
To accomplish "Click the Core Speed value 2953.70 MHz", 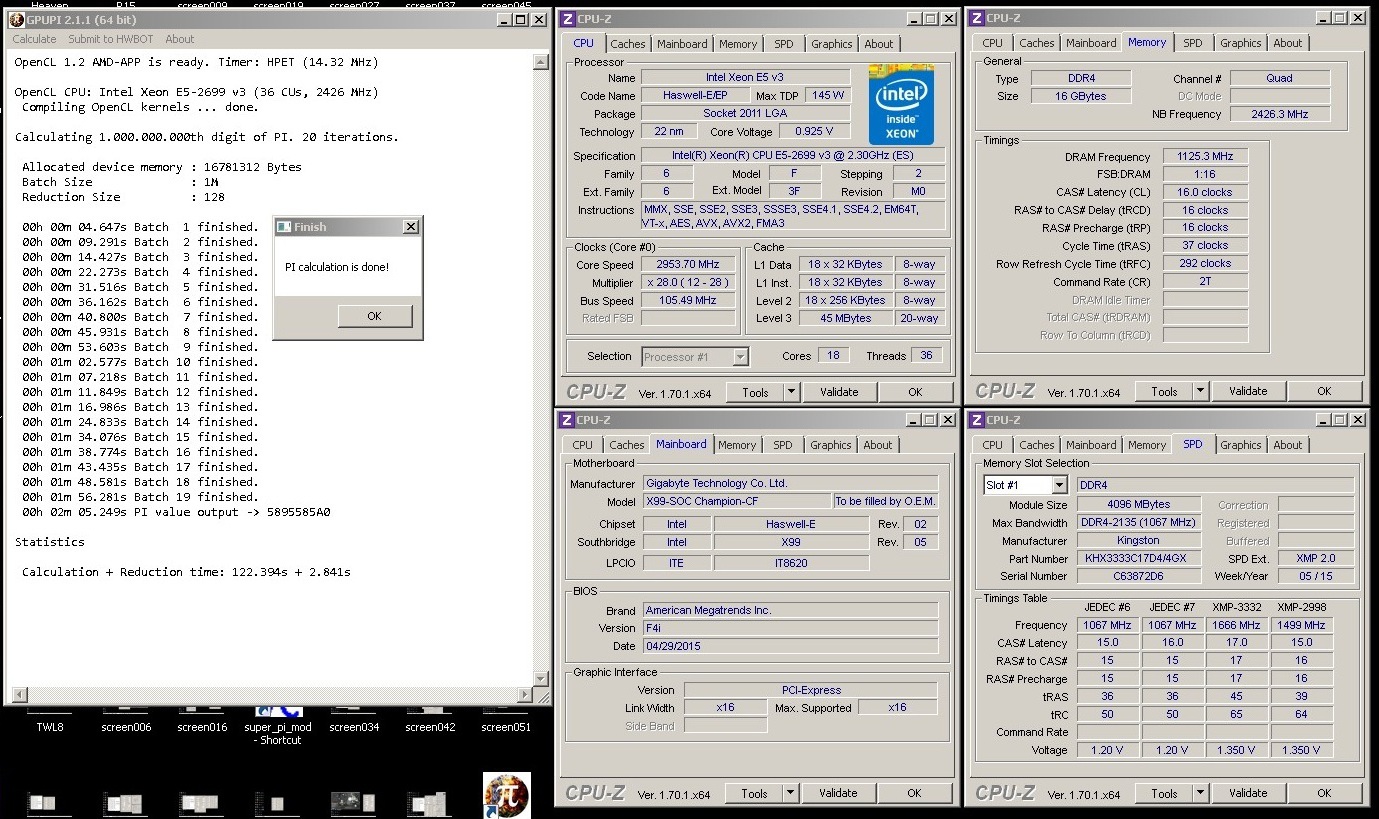I will (x=687, y=265).
